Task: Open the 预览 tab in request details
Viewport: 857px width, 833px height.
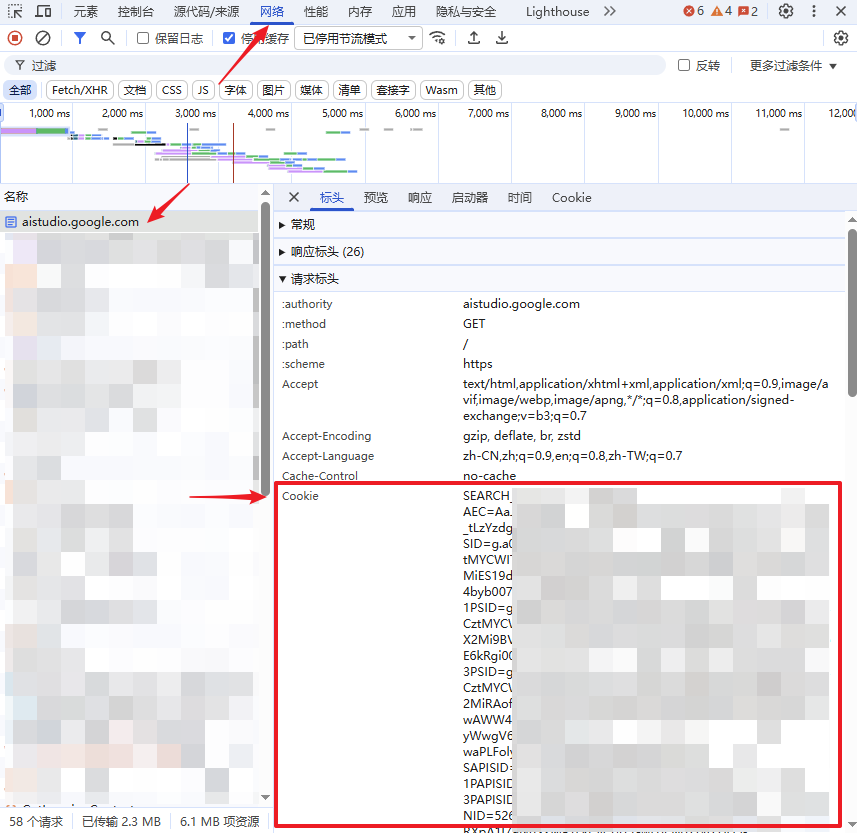Action: (x=376, y=198)
